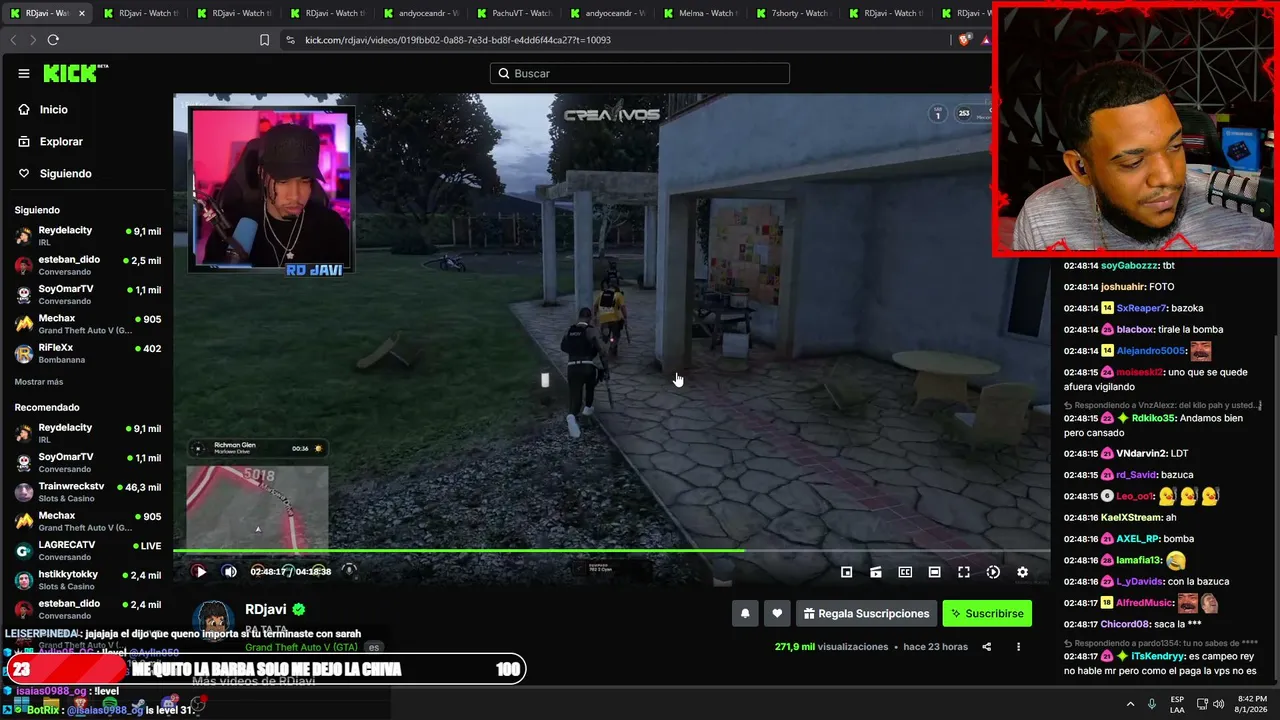Open esteban_dido channel under Siguiendo
Screen dimensions: 1280x720
(x=88, y=265)
